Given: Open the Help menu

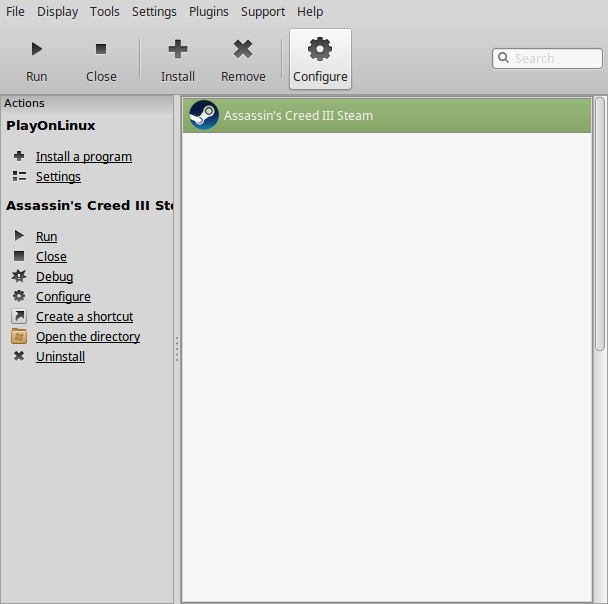Looking at the screenshot, I should (x=310, y=12).
